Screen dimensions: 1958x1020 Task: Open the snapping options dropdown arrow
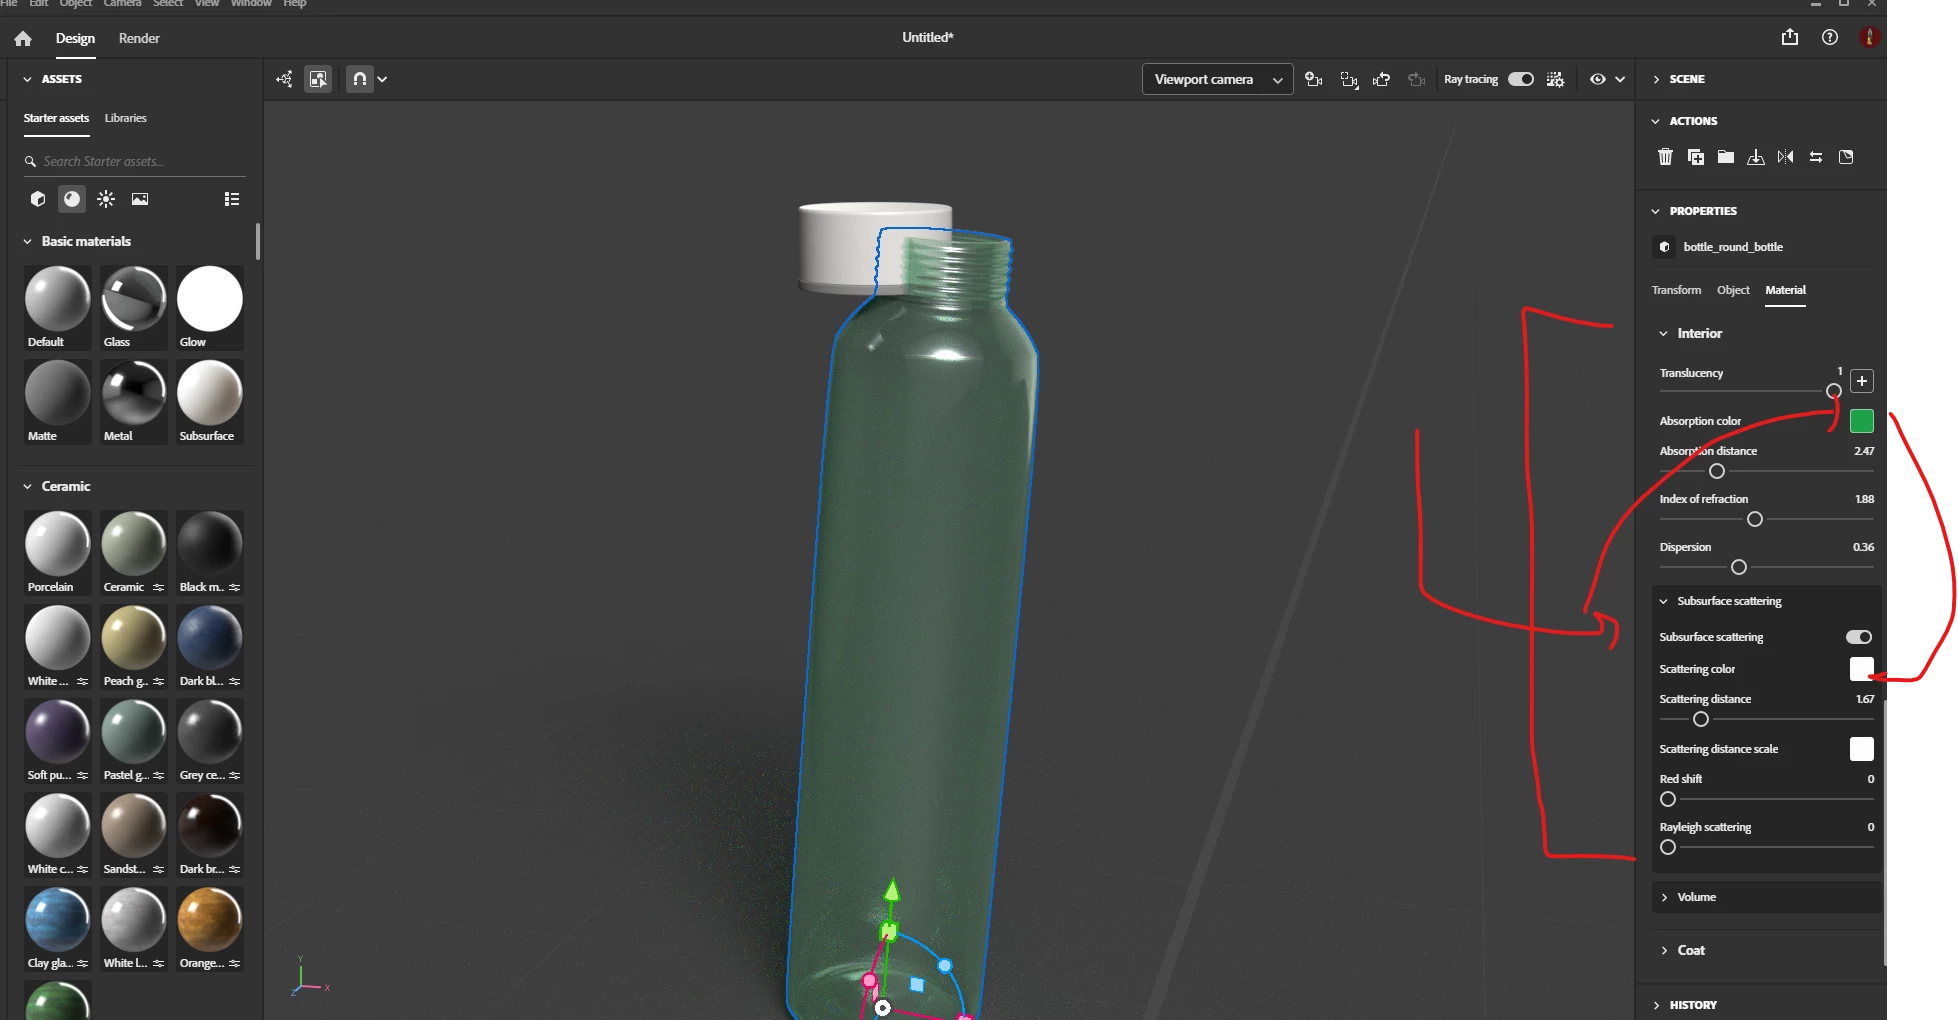tap(382, 79)
